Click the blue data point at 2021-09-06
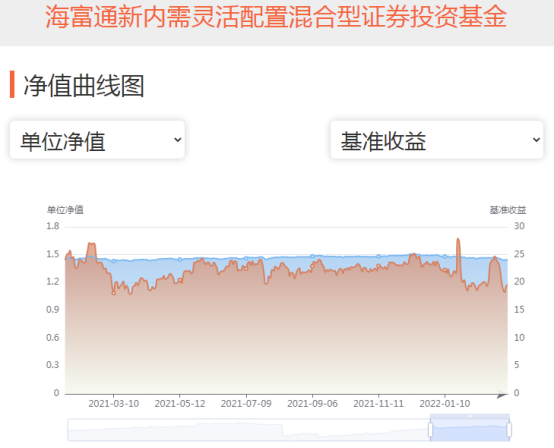 (312, 257)
